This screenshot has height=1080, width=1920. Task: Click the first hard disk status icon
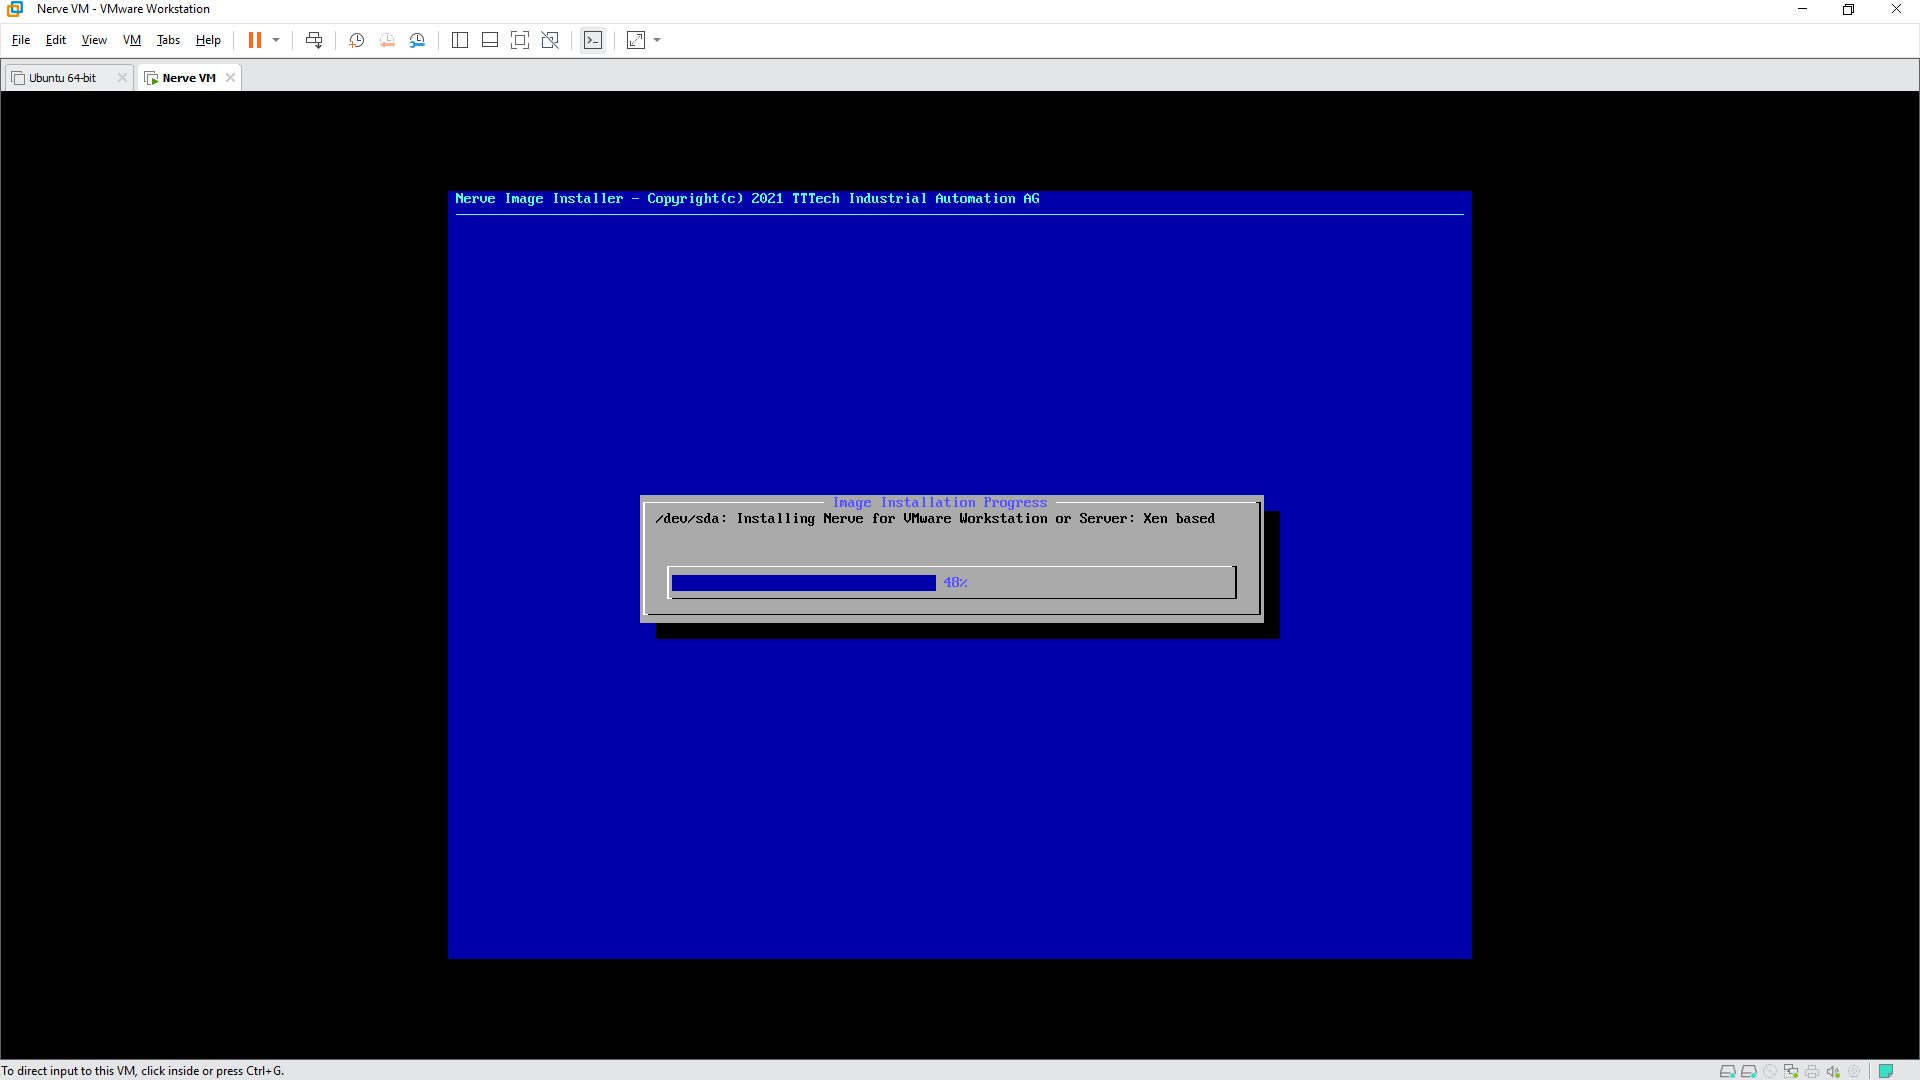[1727, 1071]
